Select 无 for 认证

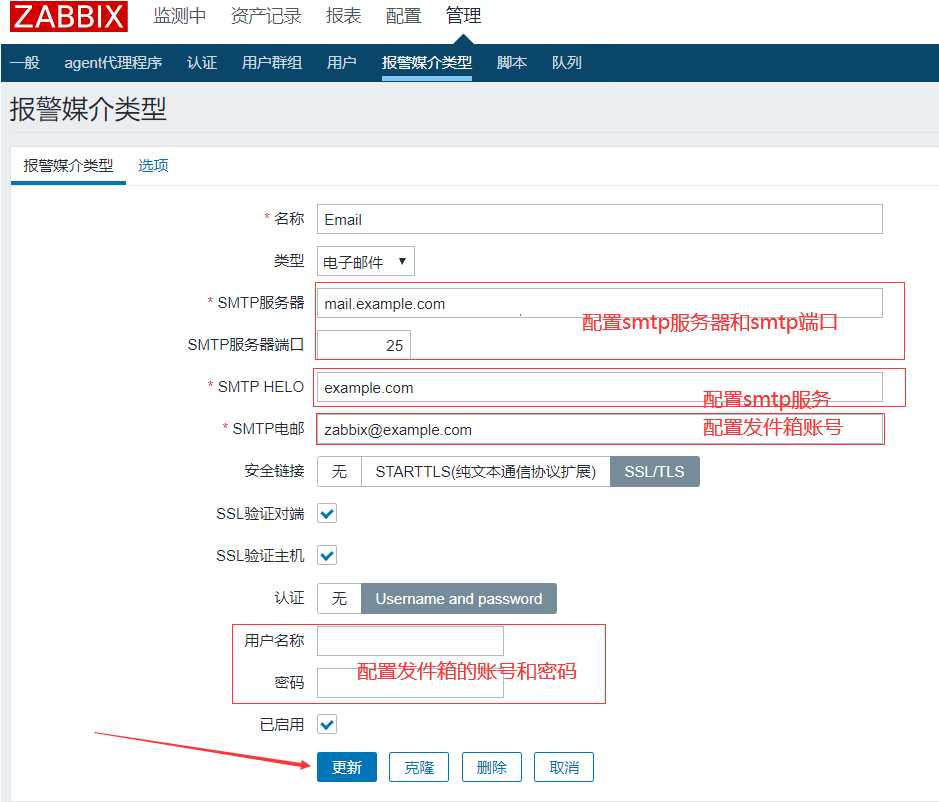pyautogui.click(x=340, y=598)
